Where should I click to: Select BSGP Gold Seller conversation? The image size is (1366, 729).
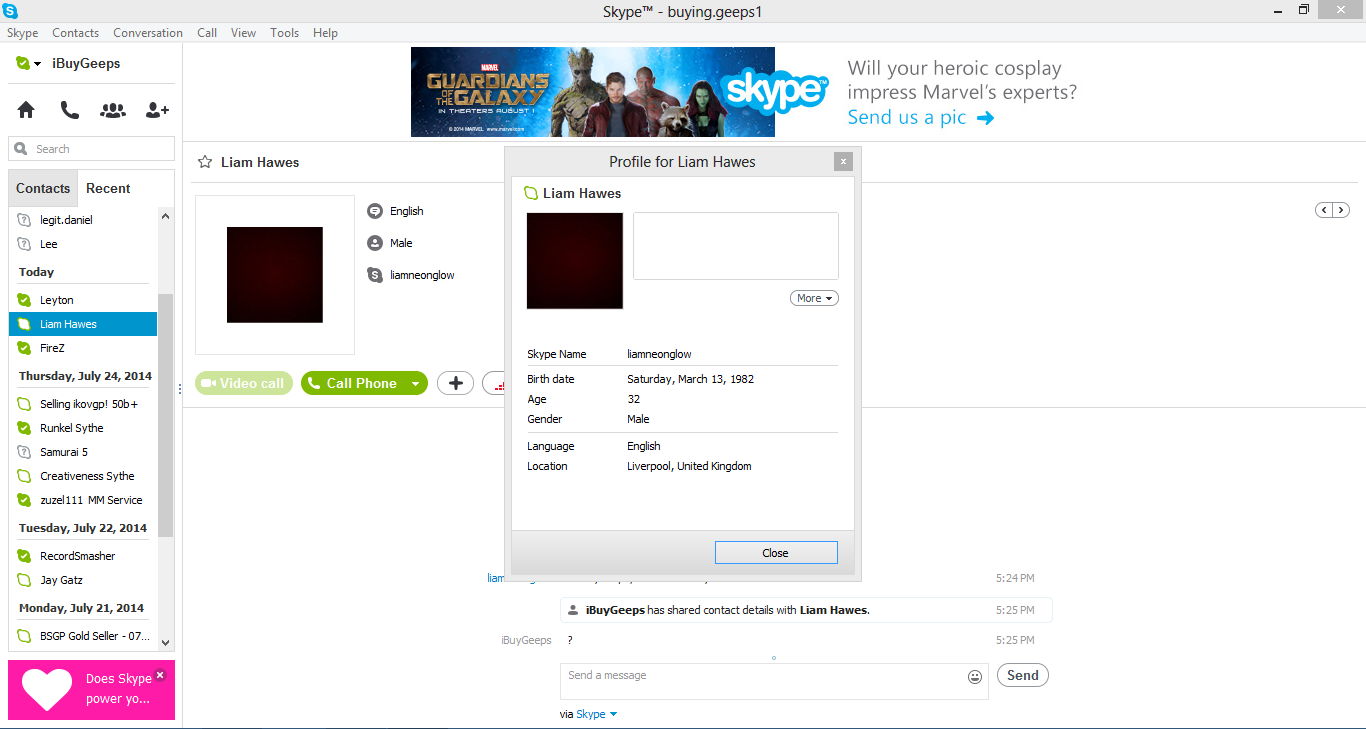pyautogui.click(x=83, y=636)
